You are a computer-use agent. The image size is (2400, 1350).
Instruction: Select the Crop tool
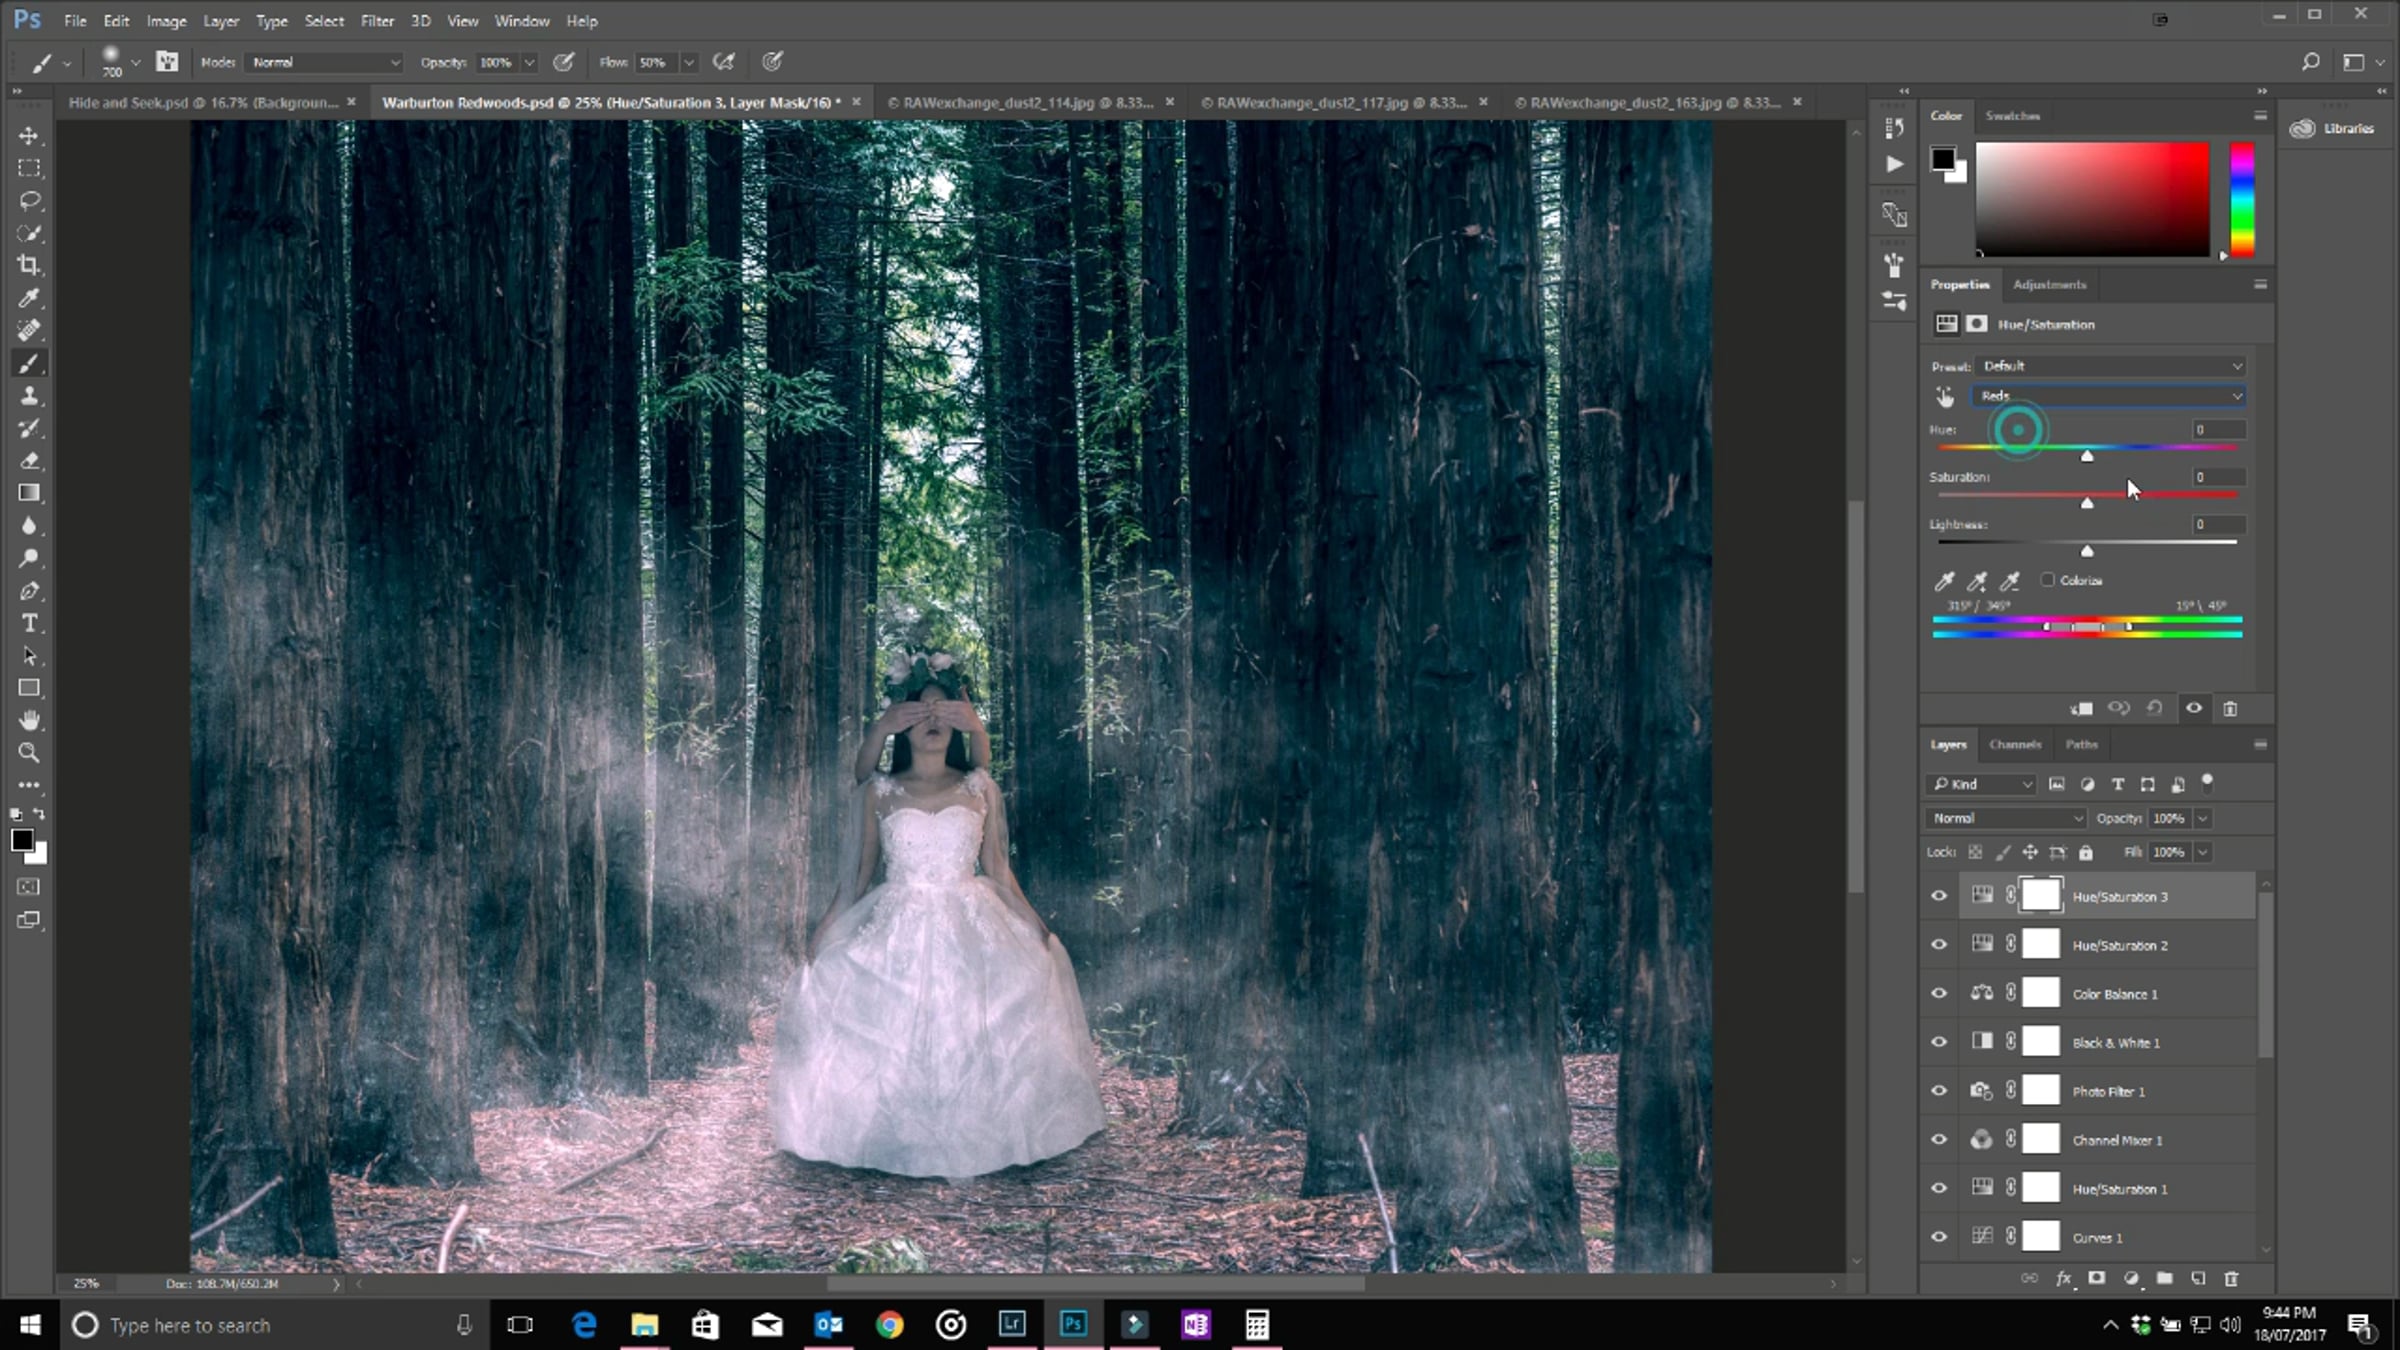[29, 265]
